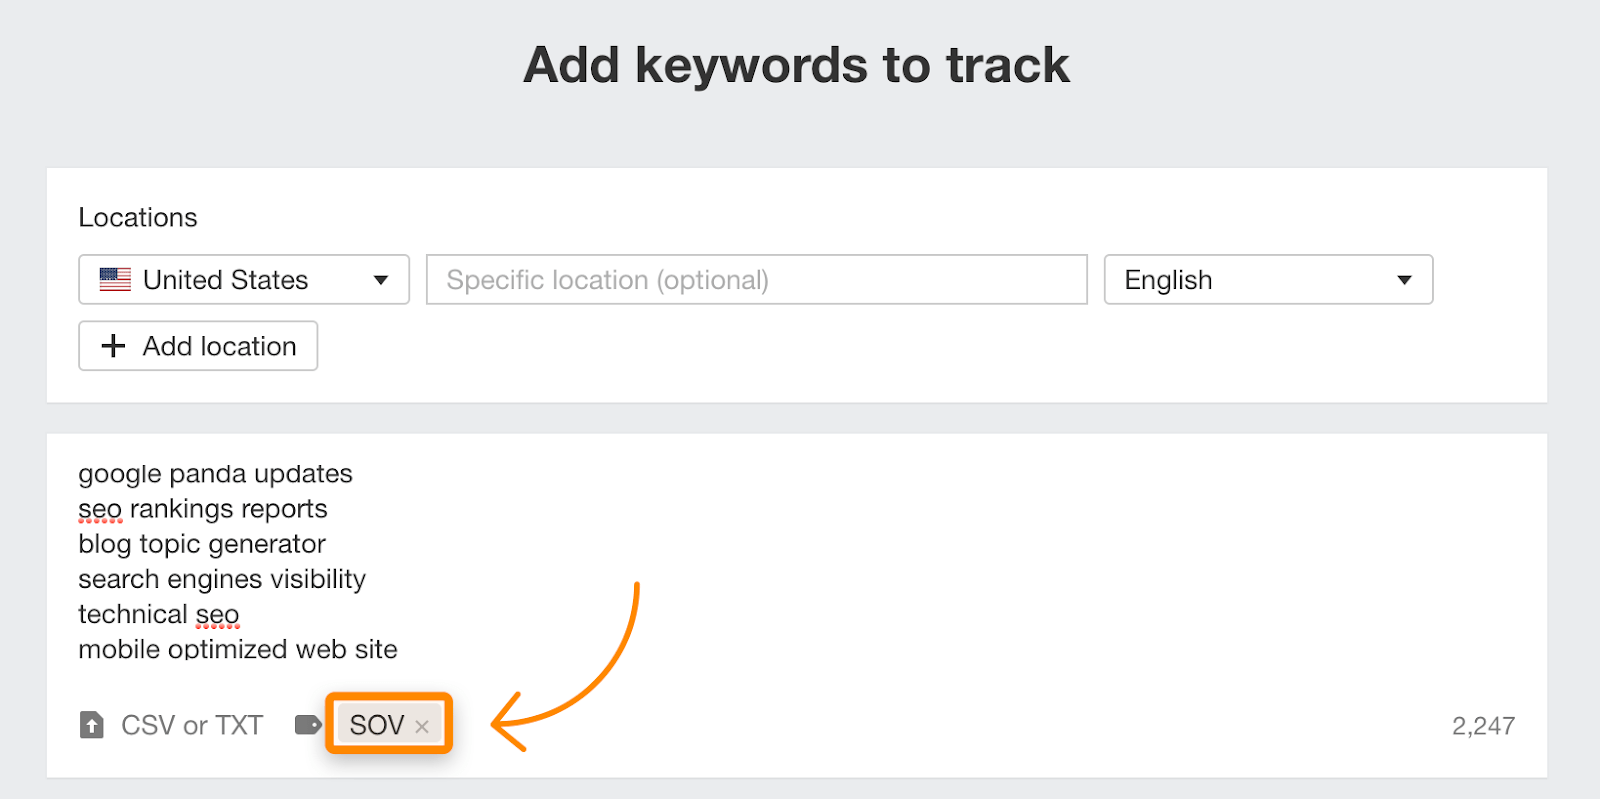Click the United States flag icon
Image resolution: width=1600 pixels, height=799 pixels.
[115, 279]
